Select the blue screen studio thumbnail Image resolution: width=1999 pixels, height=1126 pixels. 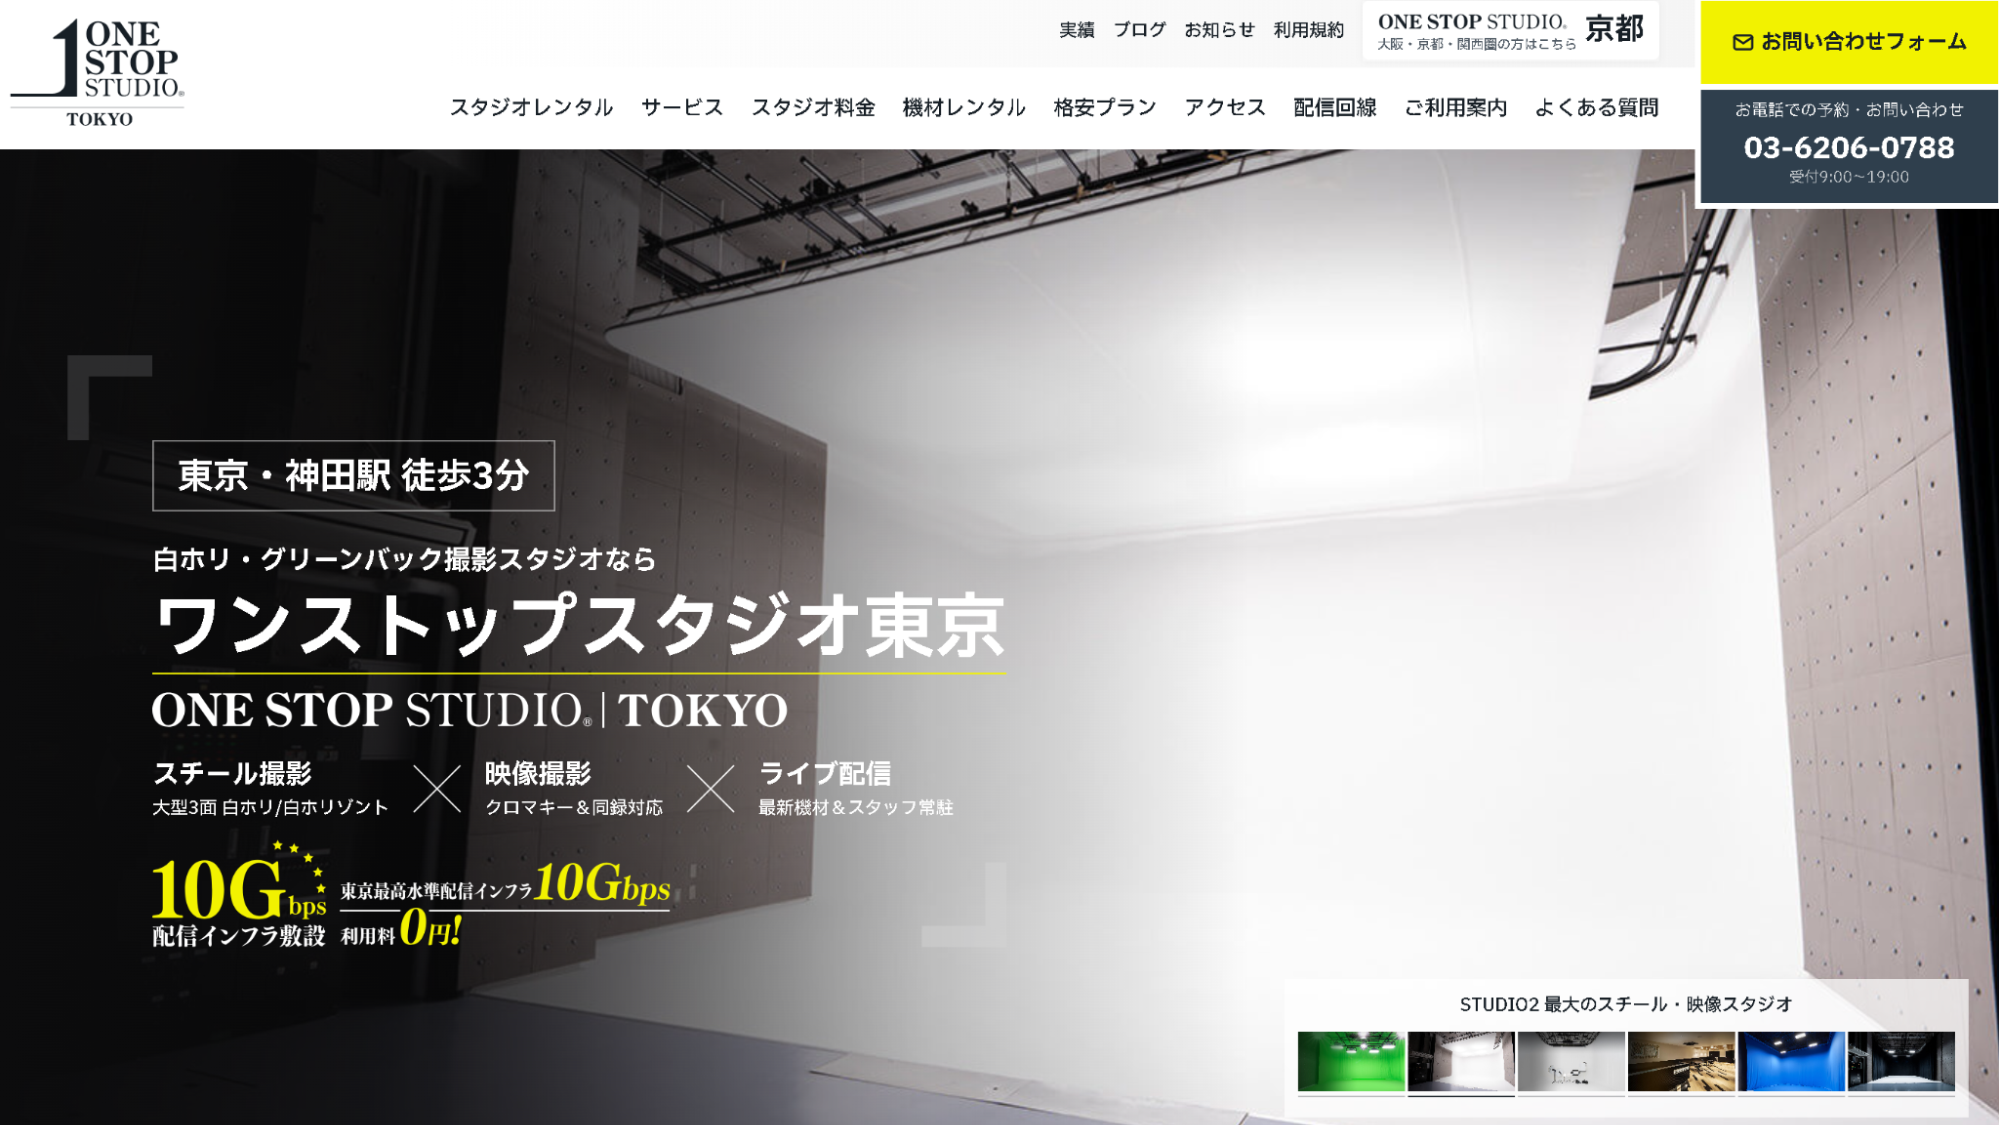coord(1791,1061)
